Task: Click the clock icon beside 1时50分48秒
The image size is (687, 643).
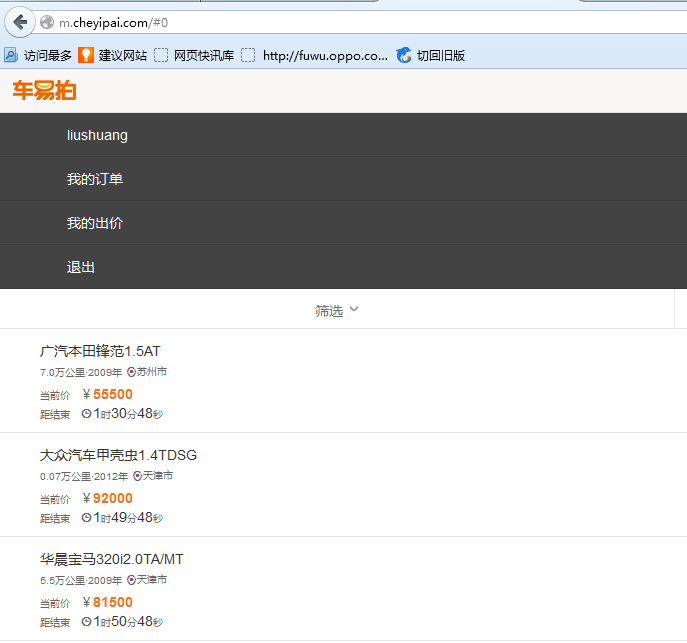Action: [86, 622]
